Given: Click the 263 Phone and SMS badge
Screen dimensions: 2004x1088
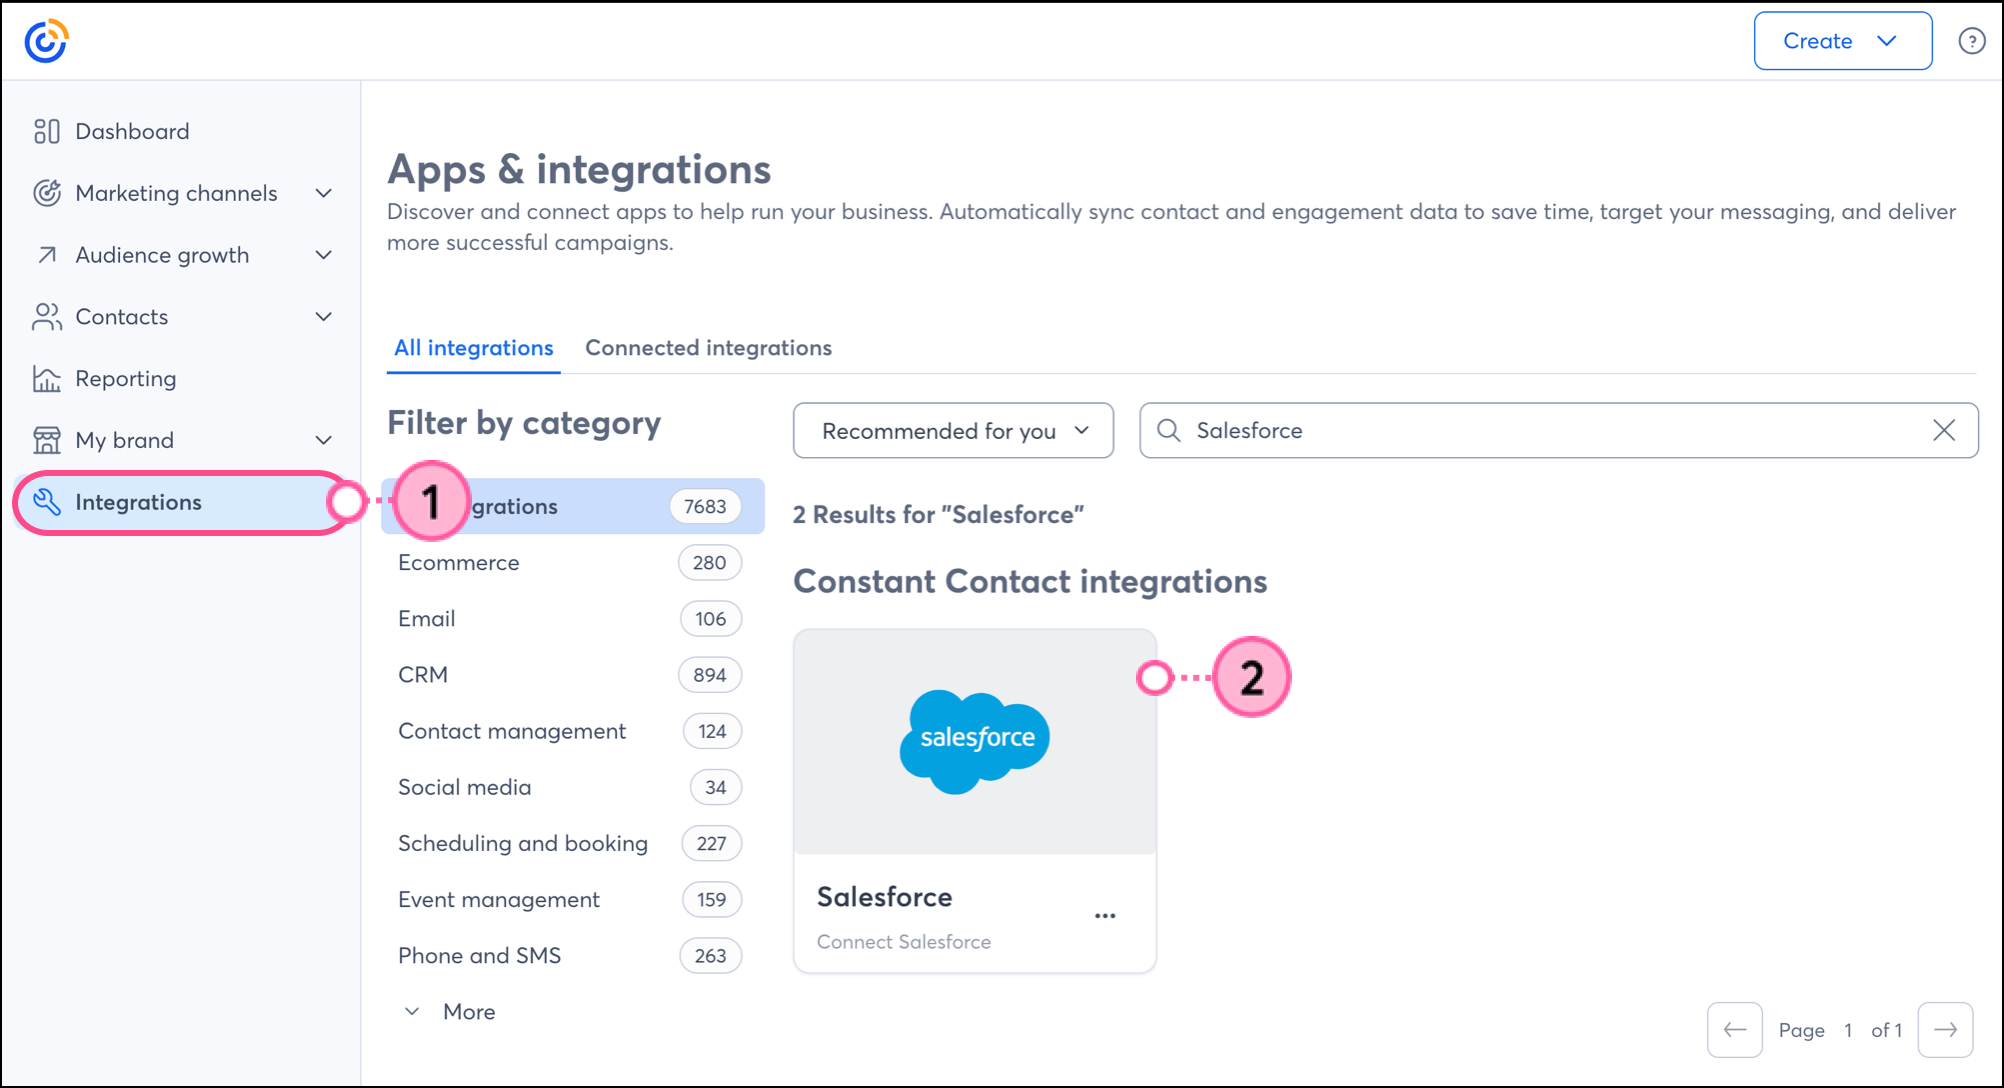Looking at the screenshot, I should (x=711, y=956).
